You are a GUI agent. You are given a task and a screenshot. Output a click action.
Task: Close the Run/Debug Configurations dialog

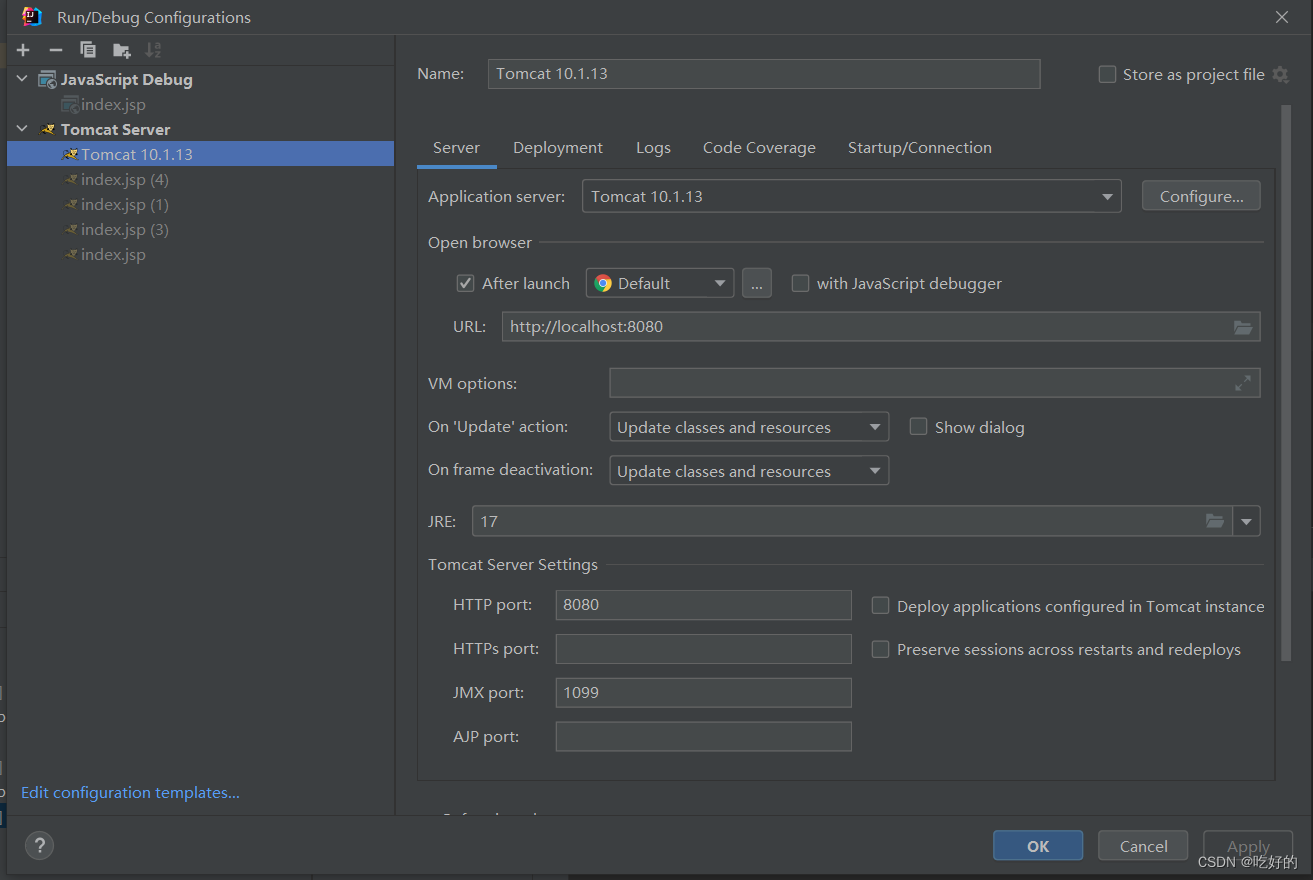pos(1282,17)
